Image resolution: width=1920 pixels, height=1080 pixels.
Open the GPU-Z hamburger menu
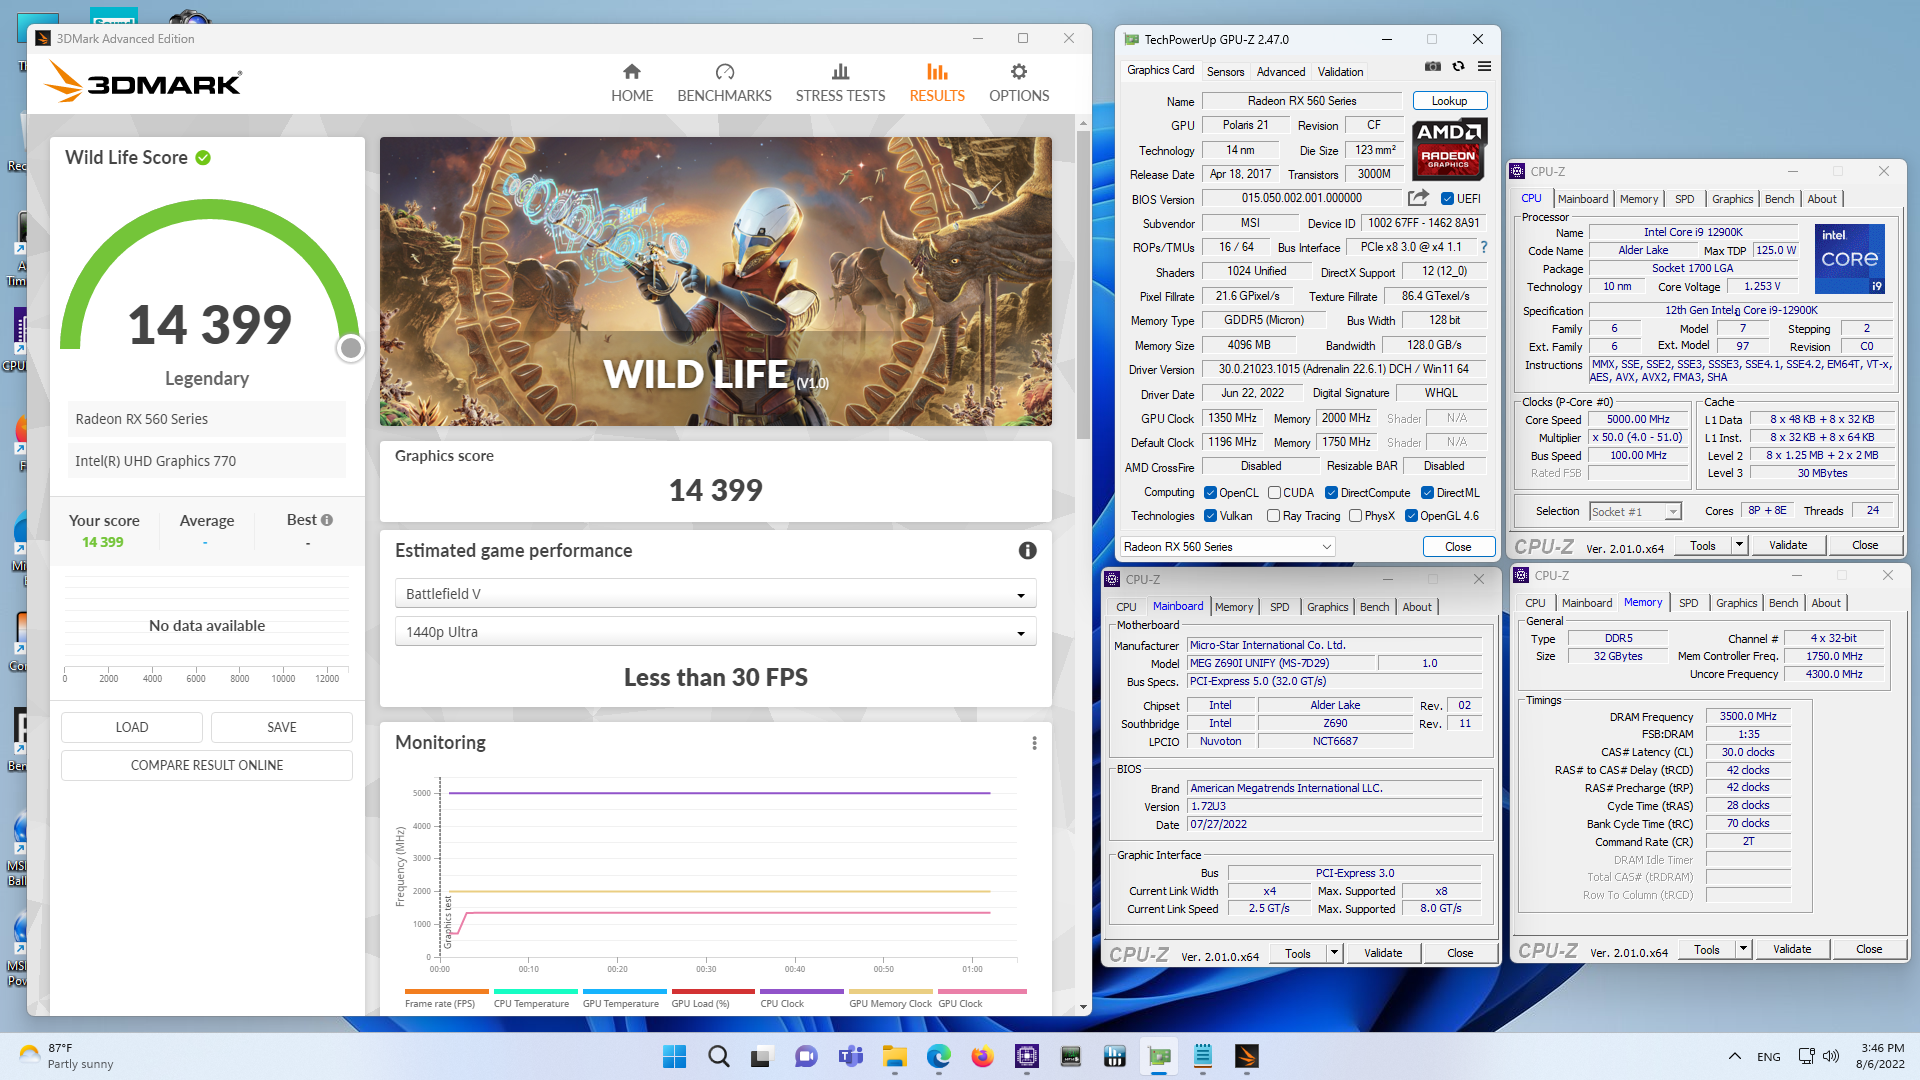pos(1485,67)
